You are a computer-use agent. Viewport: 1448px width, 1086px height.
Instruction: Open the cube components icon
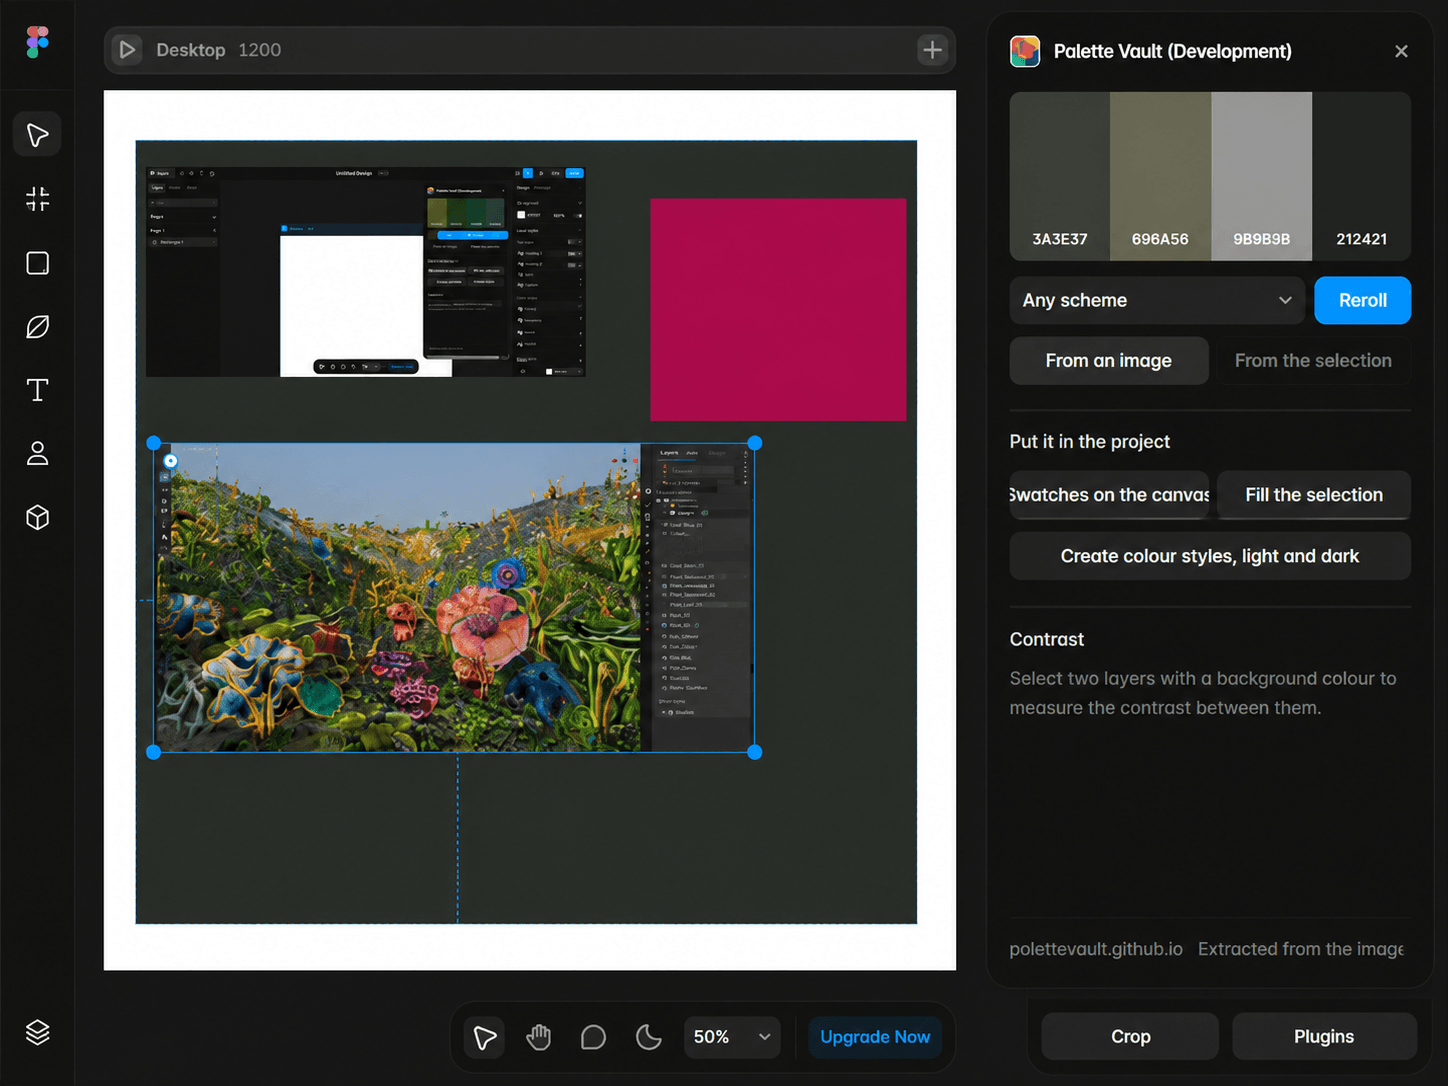37,518
